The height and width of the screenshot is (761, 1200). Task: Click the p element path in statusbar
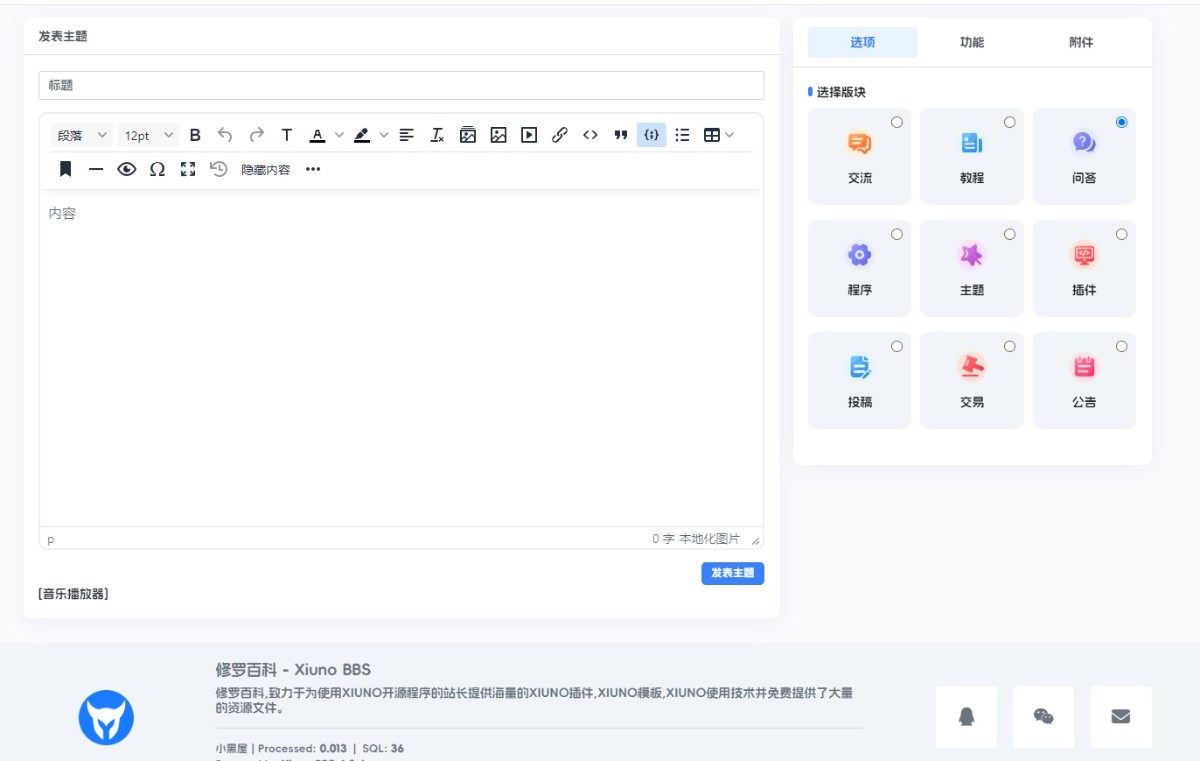tap(51, 540)
